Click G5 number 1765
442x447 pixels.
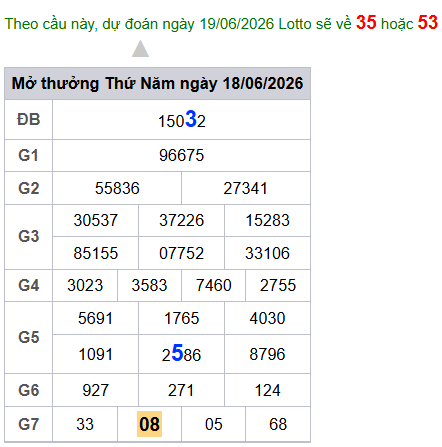click(181, 318)
